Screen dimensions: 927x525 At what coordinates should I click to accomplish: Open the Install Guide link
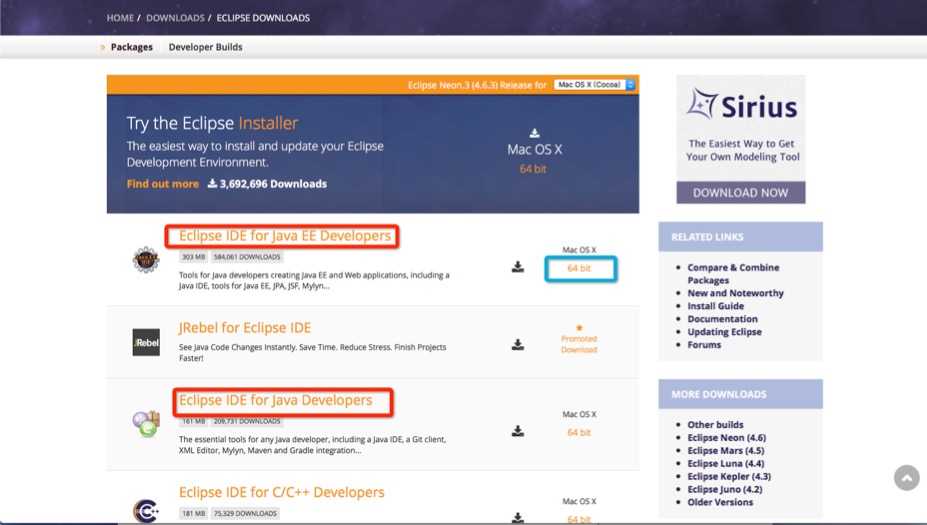pos(715,306)
